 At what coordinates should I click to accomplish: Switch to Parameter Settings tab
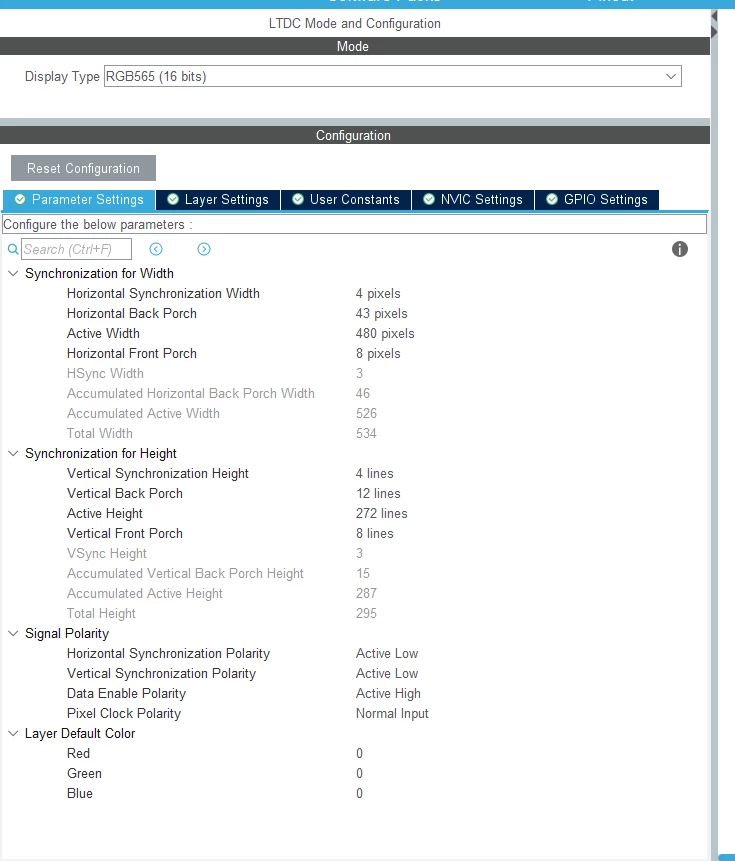pos(79,199)
